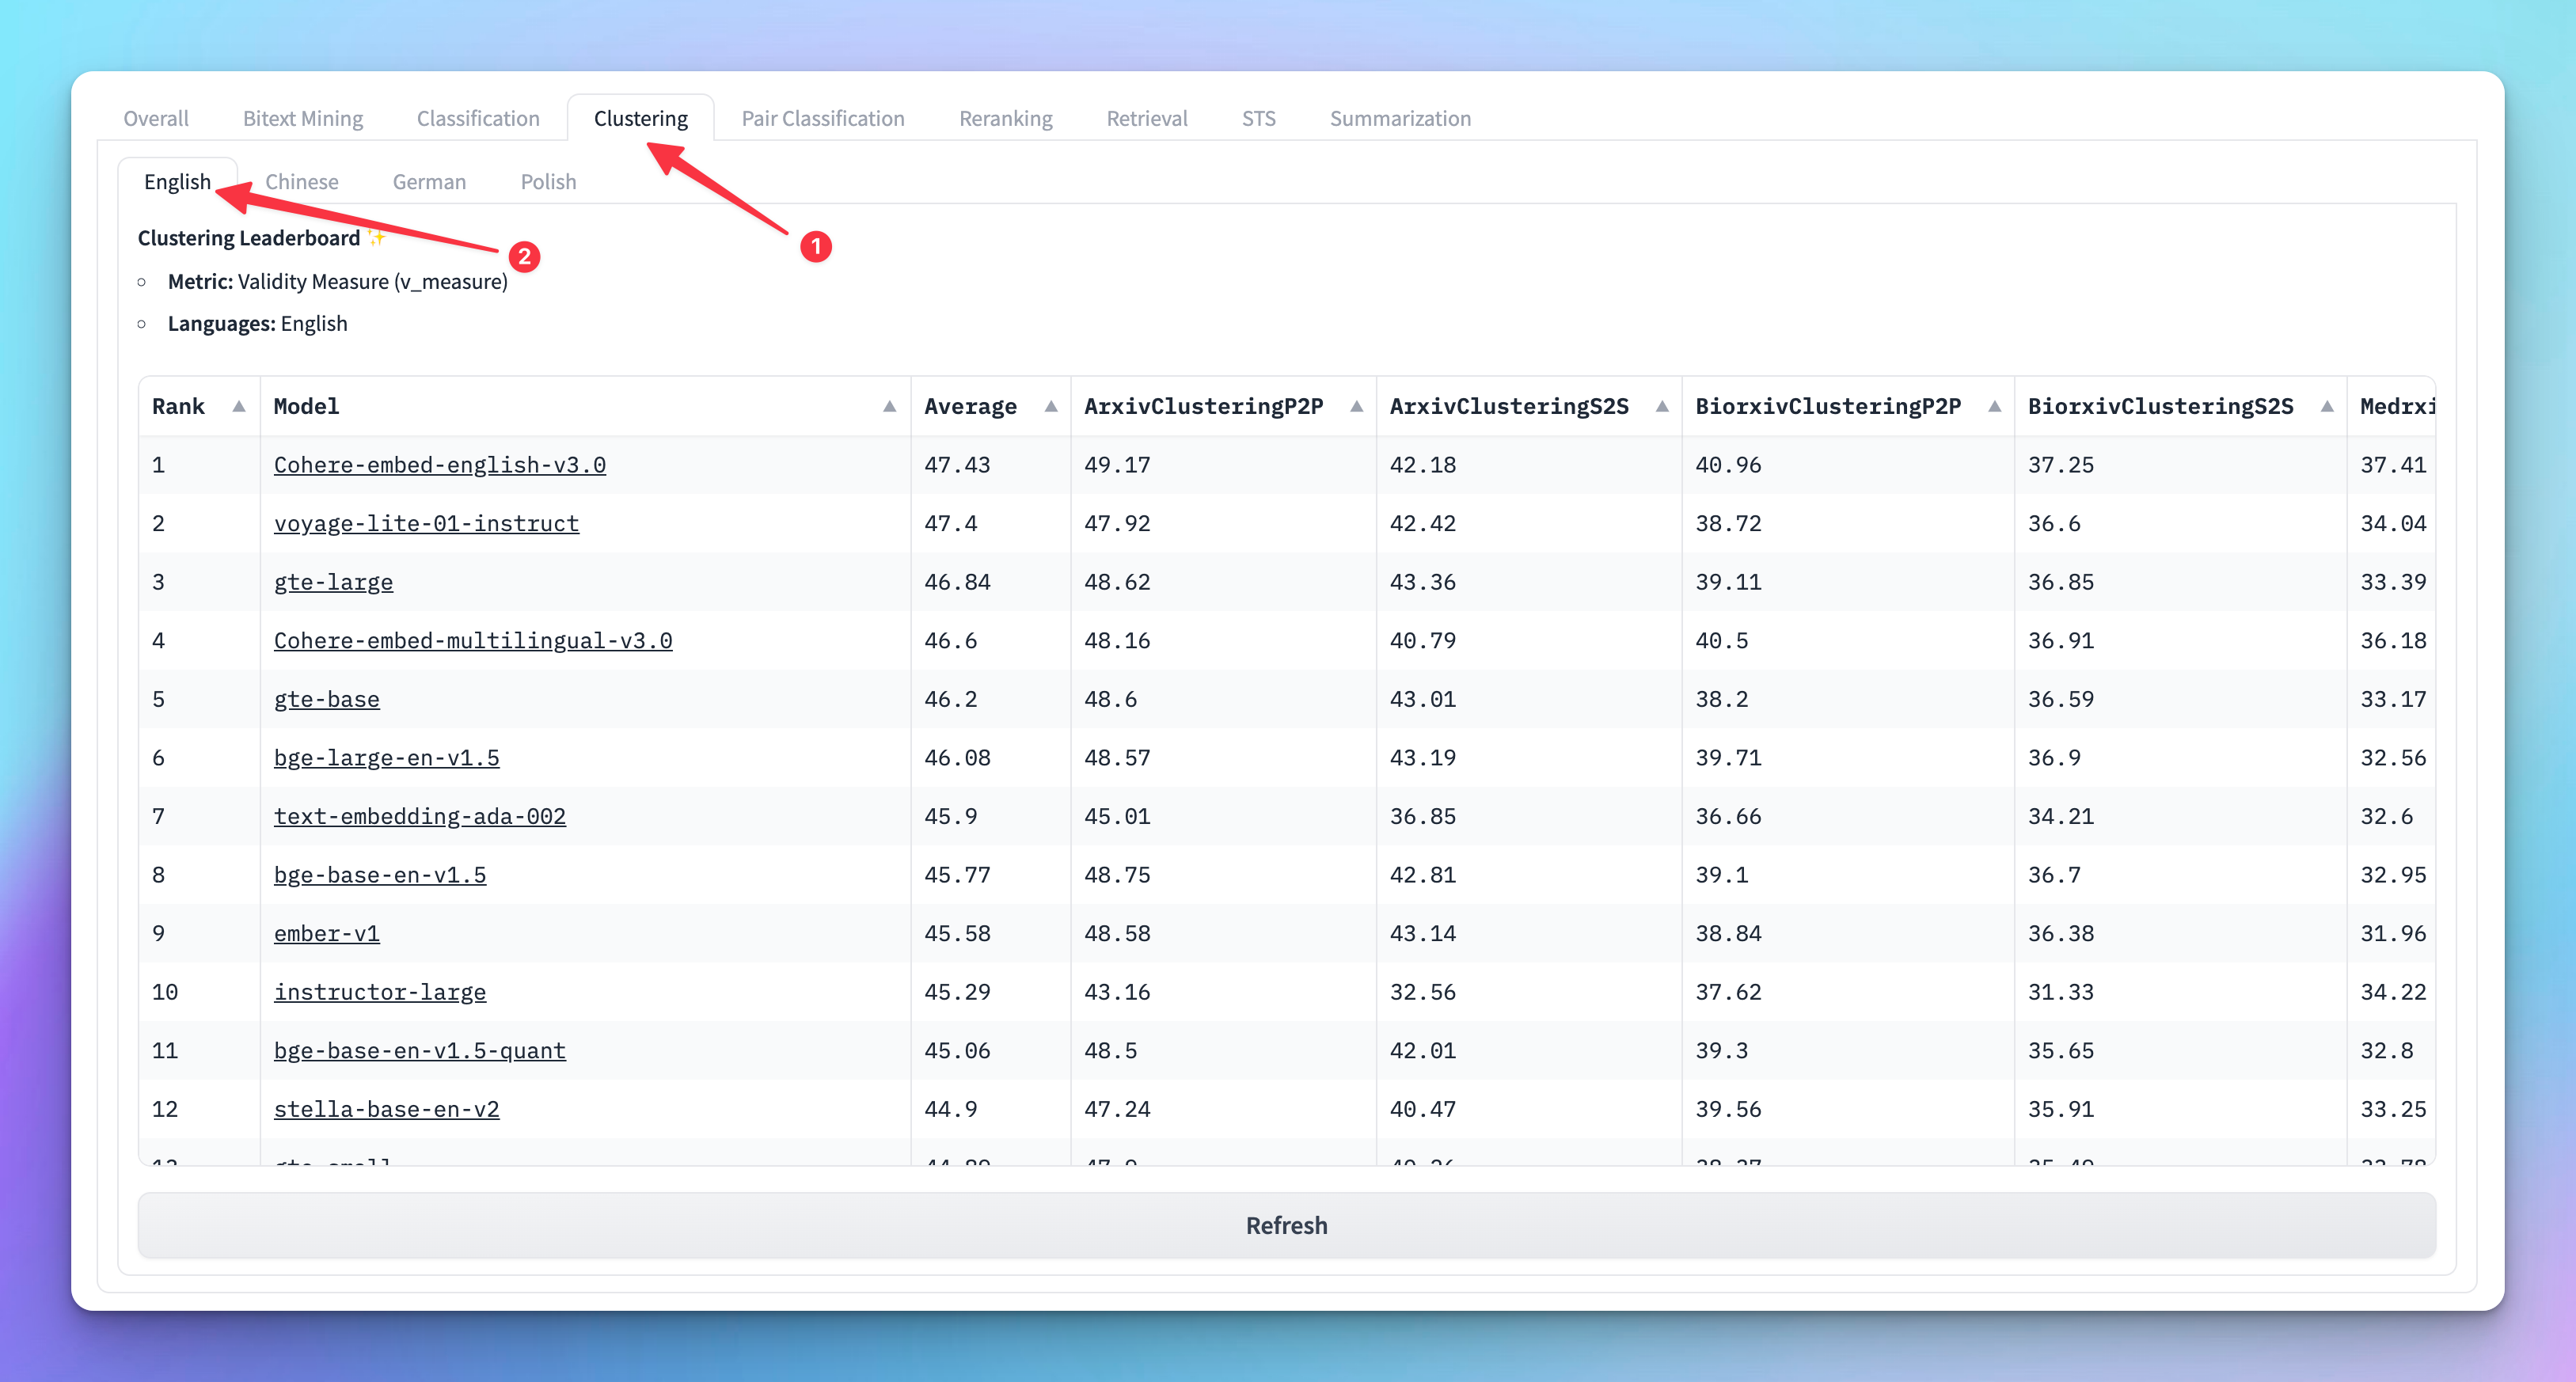Sort table by Rank column arrow
The image size is (2576, 1382).
[238, 406]
